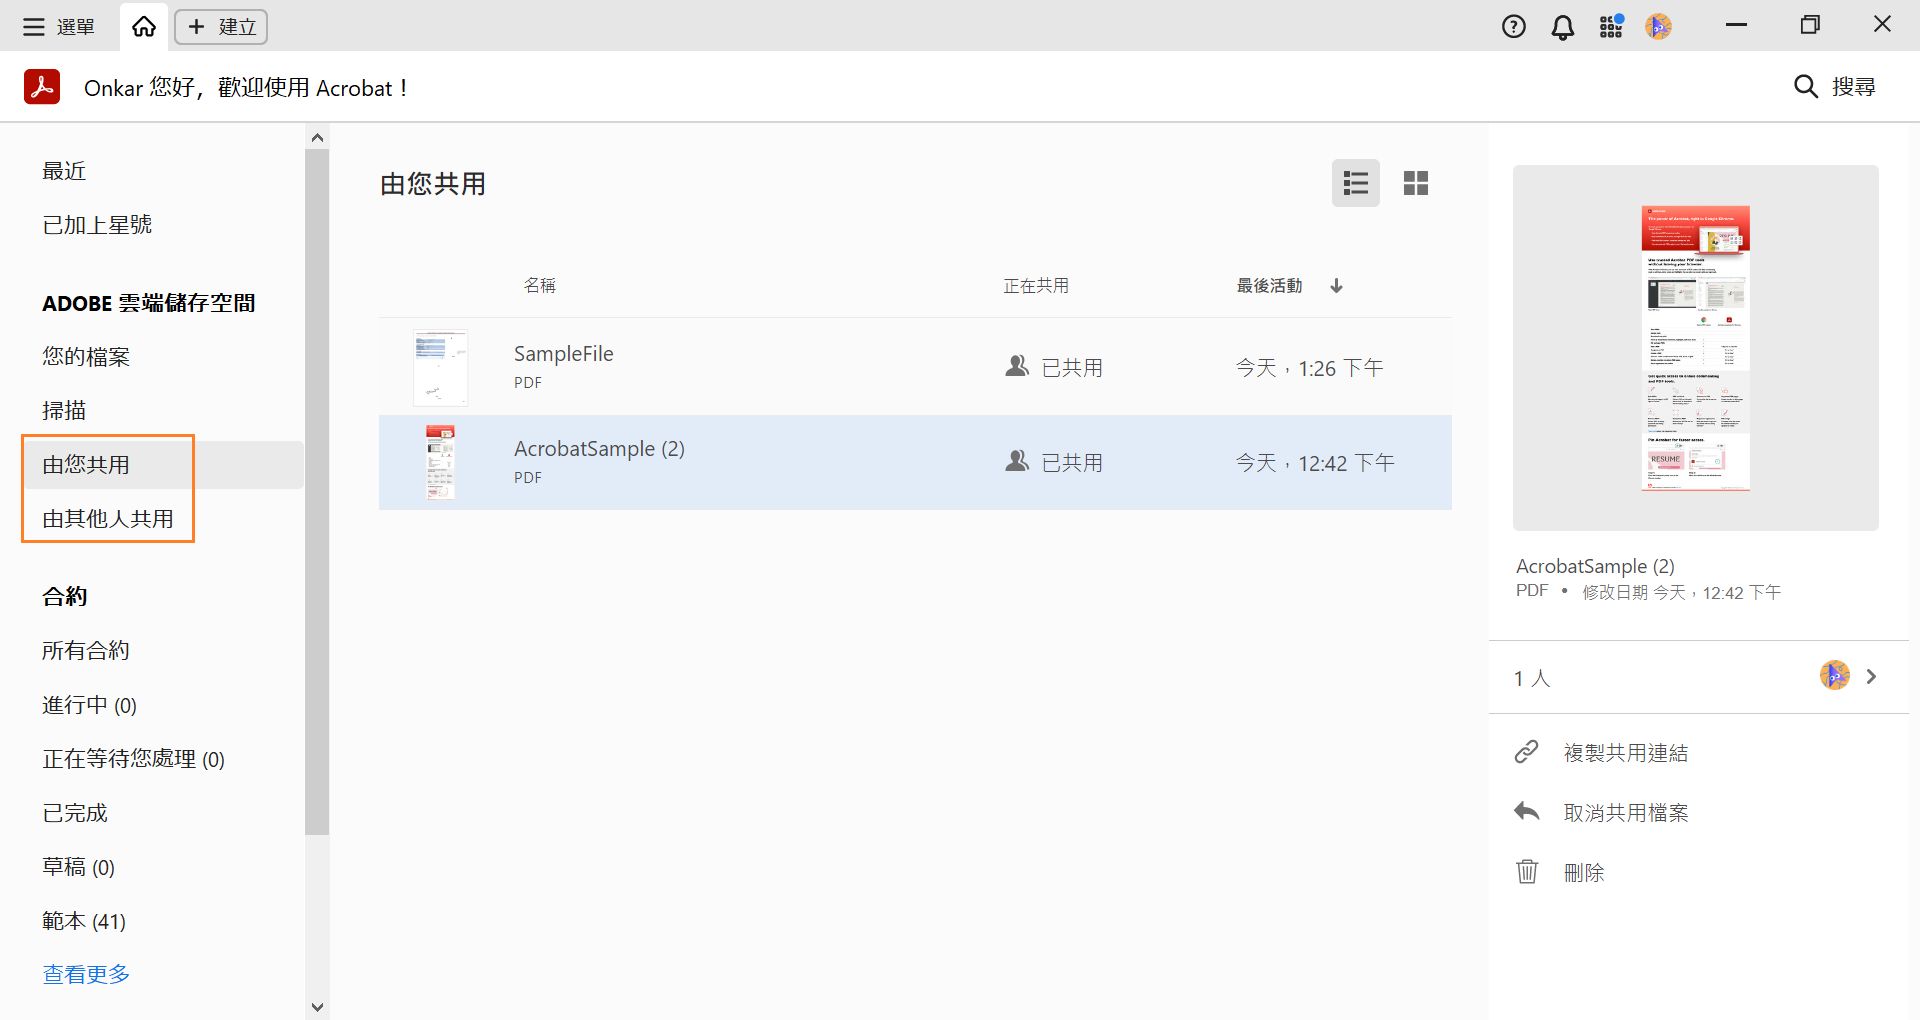Open the profile avatar in title bar
1920x1020 pixels.
[x=1659, y=27]
